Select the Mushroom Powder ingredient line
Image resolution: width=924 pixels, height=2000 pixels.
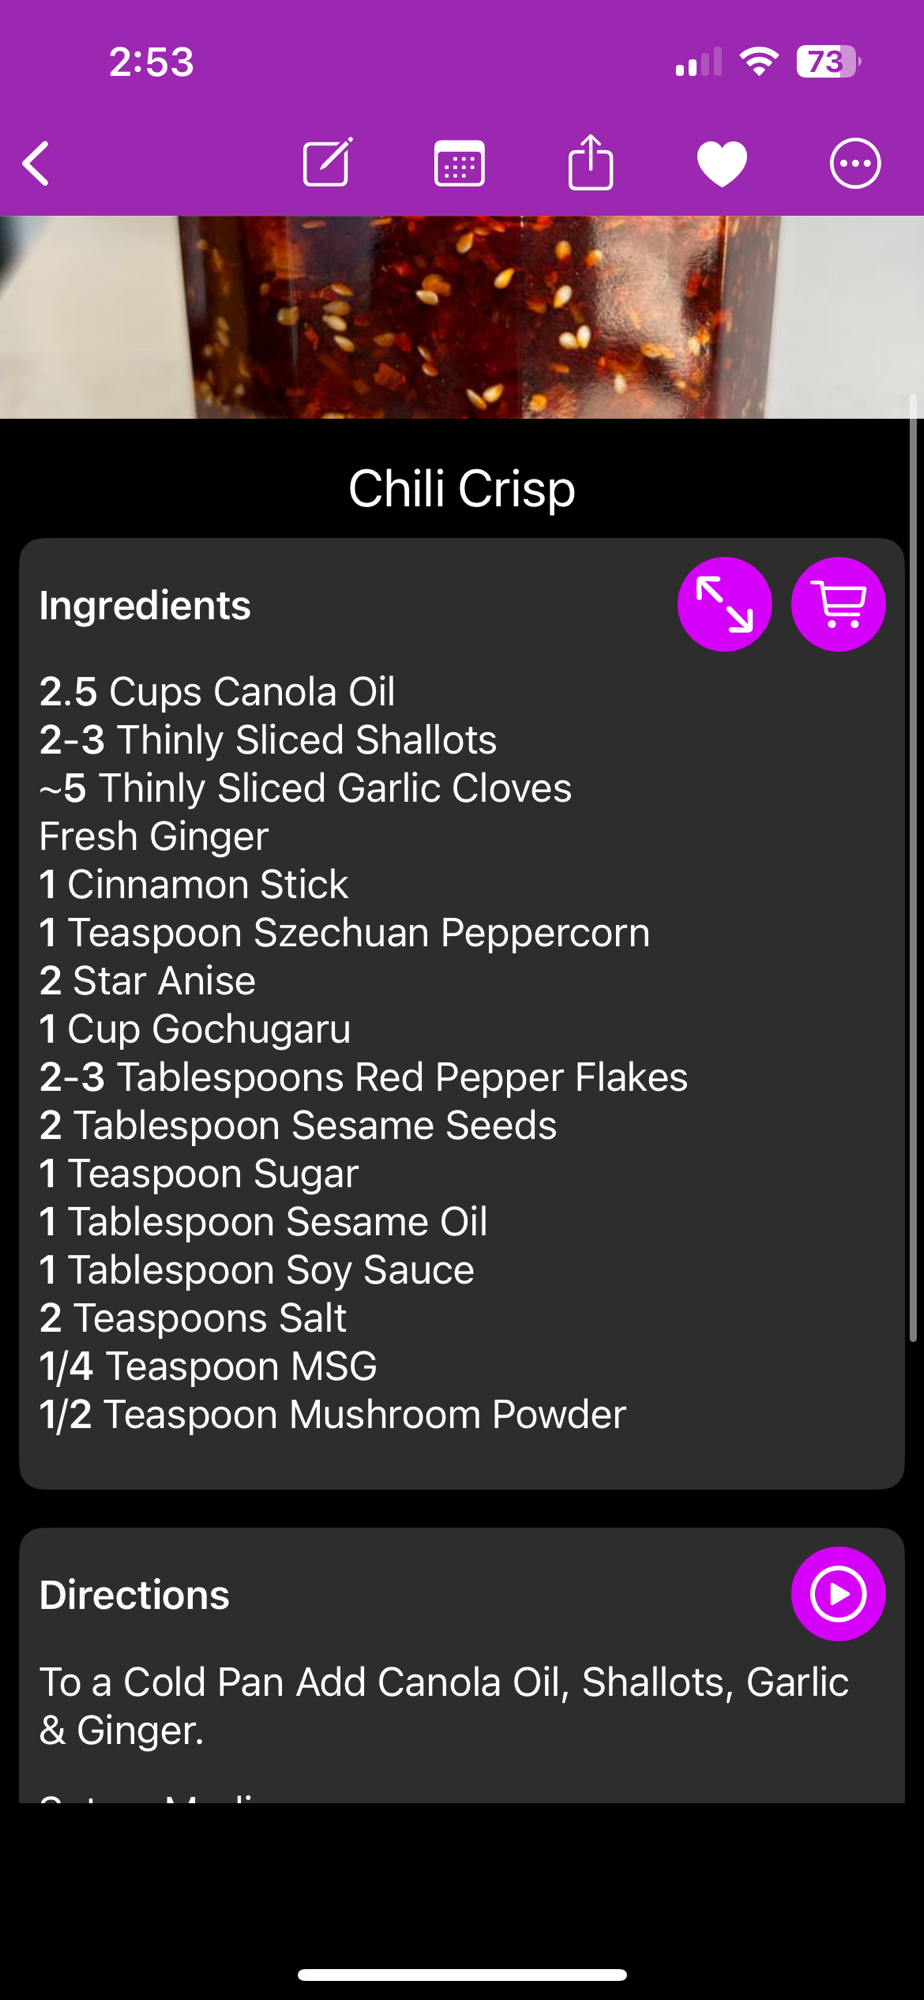(332, 1415)
